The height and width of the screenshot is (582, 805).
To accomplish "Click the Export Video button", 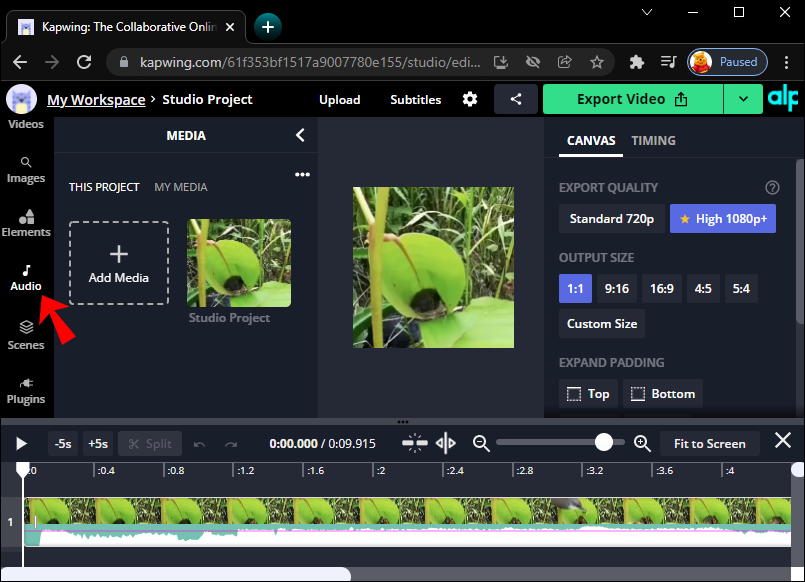I will 632,99.
